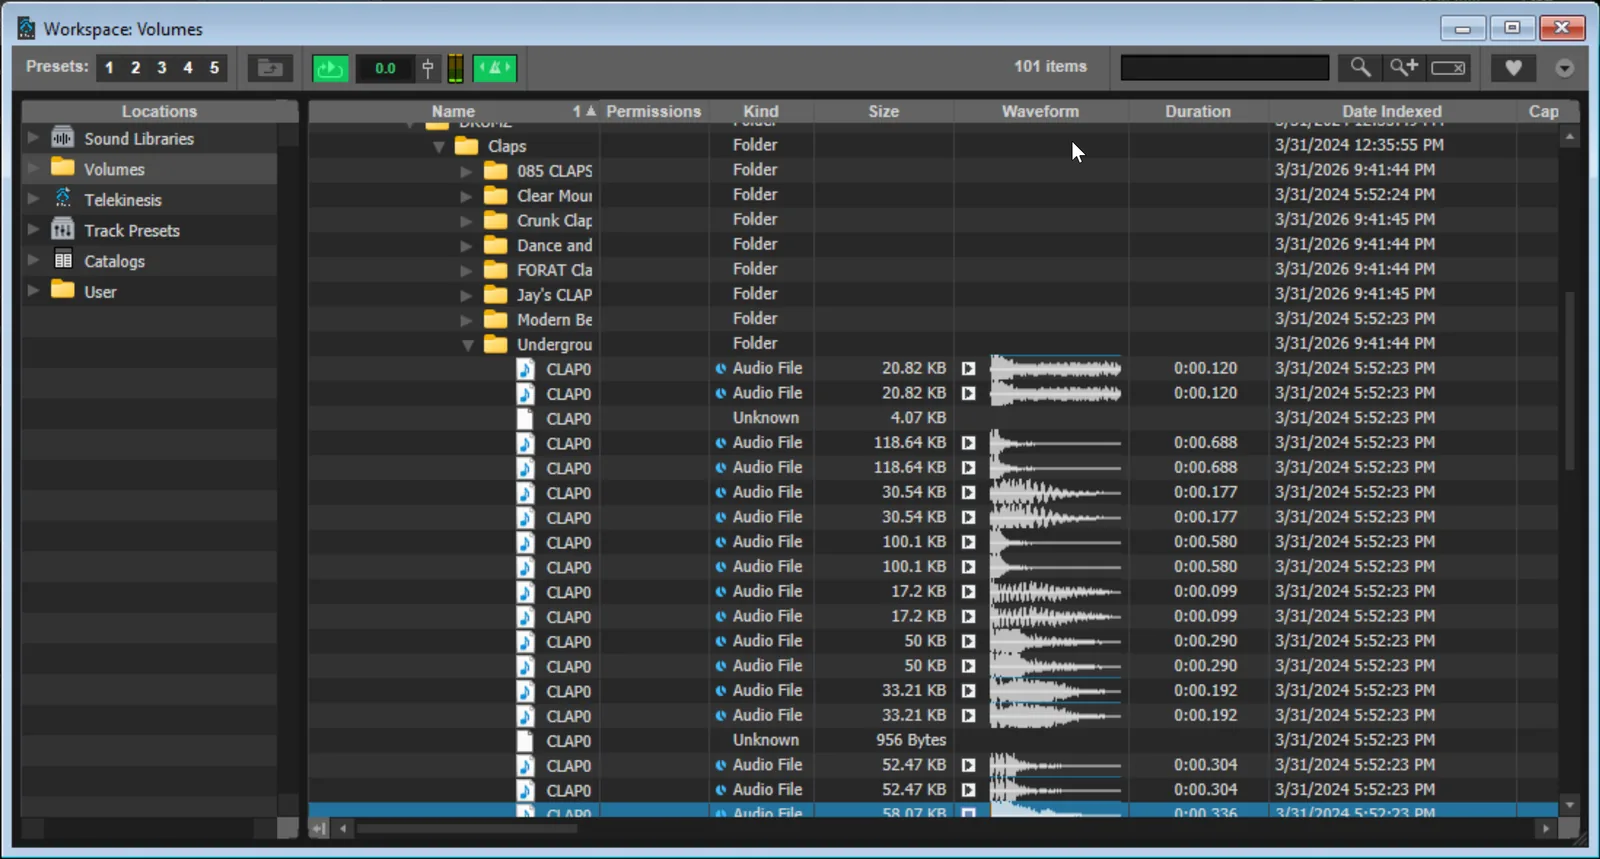This screenshot has width=1600, height=859.
Task: Click the preview level meter
Action: pos(455,68)
